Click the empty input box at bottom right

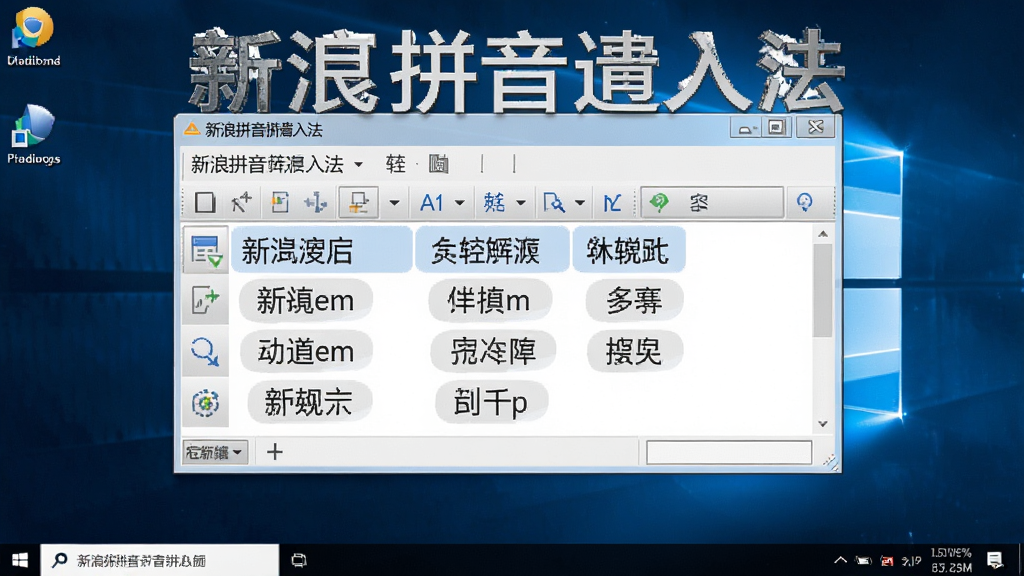[729, 452]
